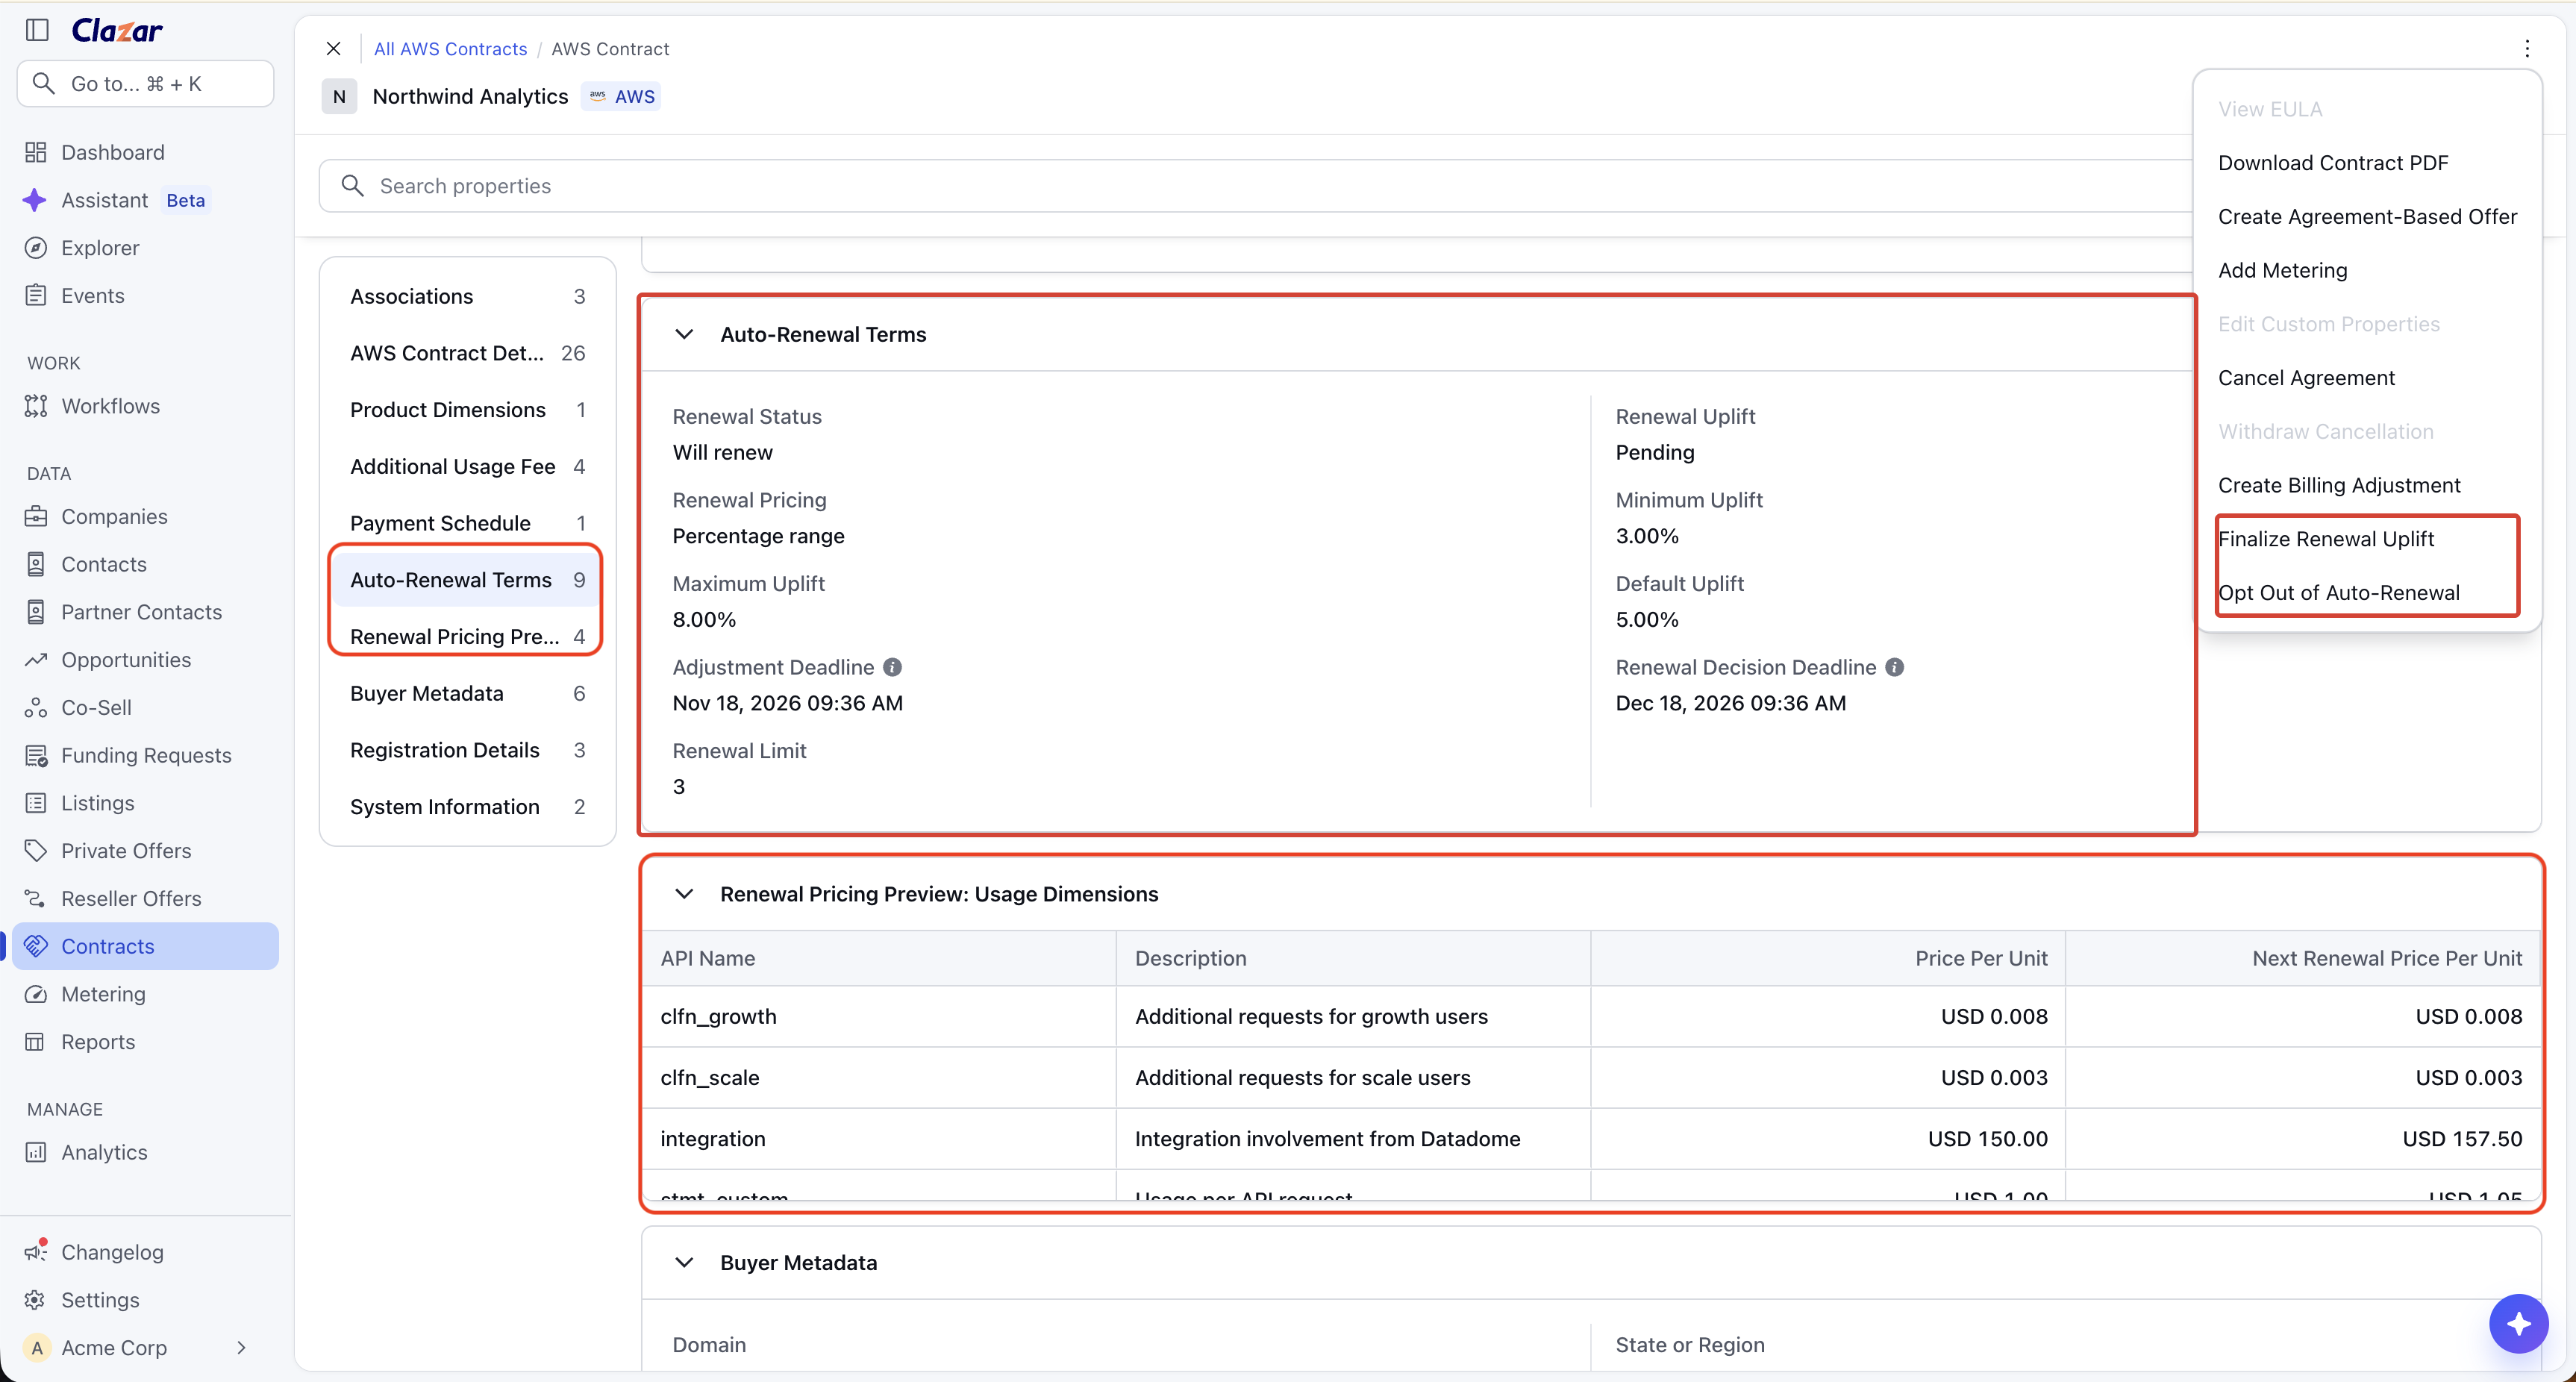Open the floating assistant sparkle button
Viewport: 2576px width, 1382px height.
tap(2518, 1323)
